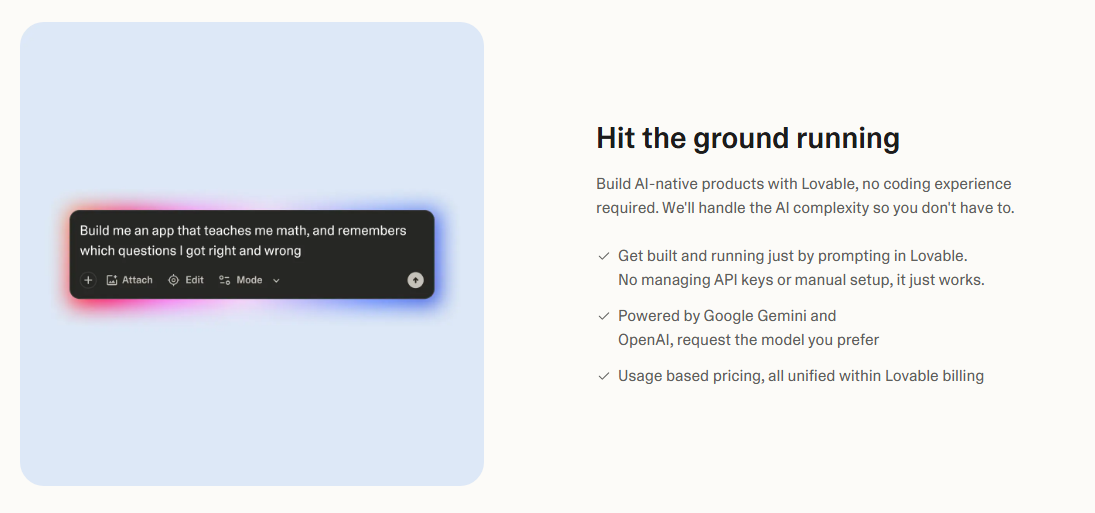Image resolution: width=1095 pixels, height=513 pixels.
Task: Click the 'Hit the ground running' heading
Action: coord(747,138)
